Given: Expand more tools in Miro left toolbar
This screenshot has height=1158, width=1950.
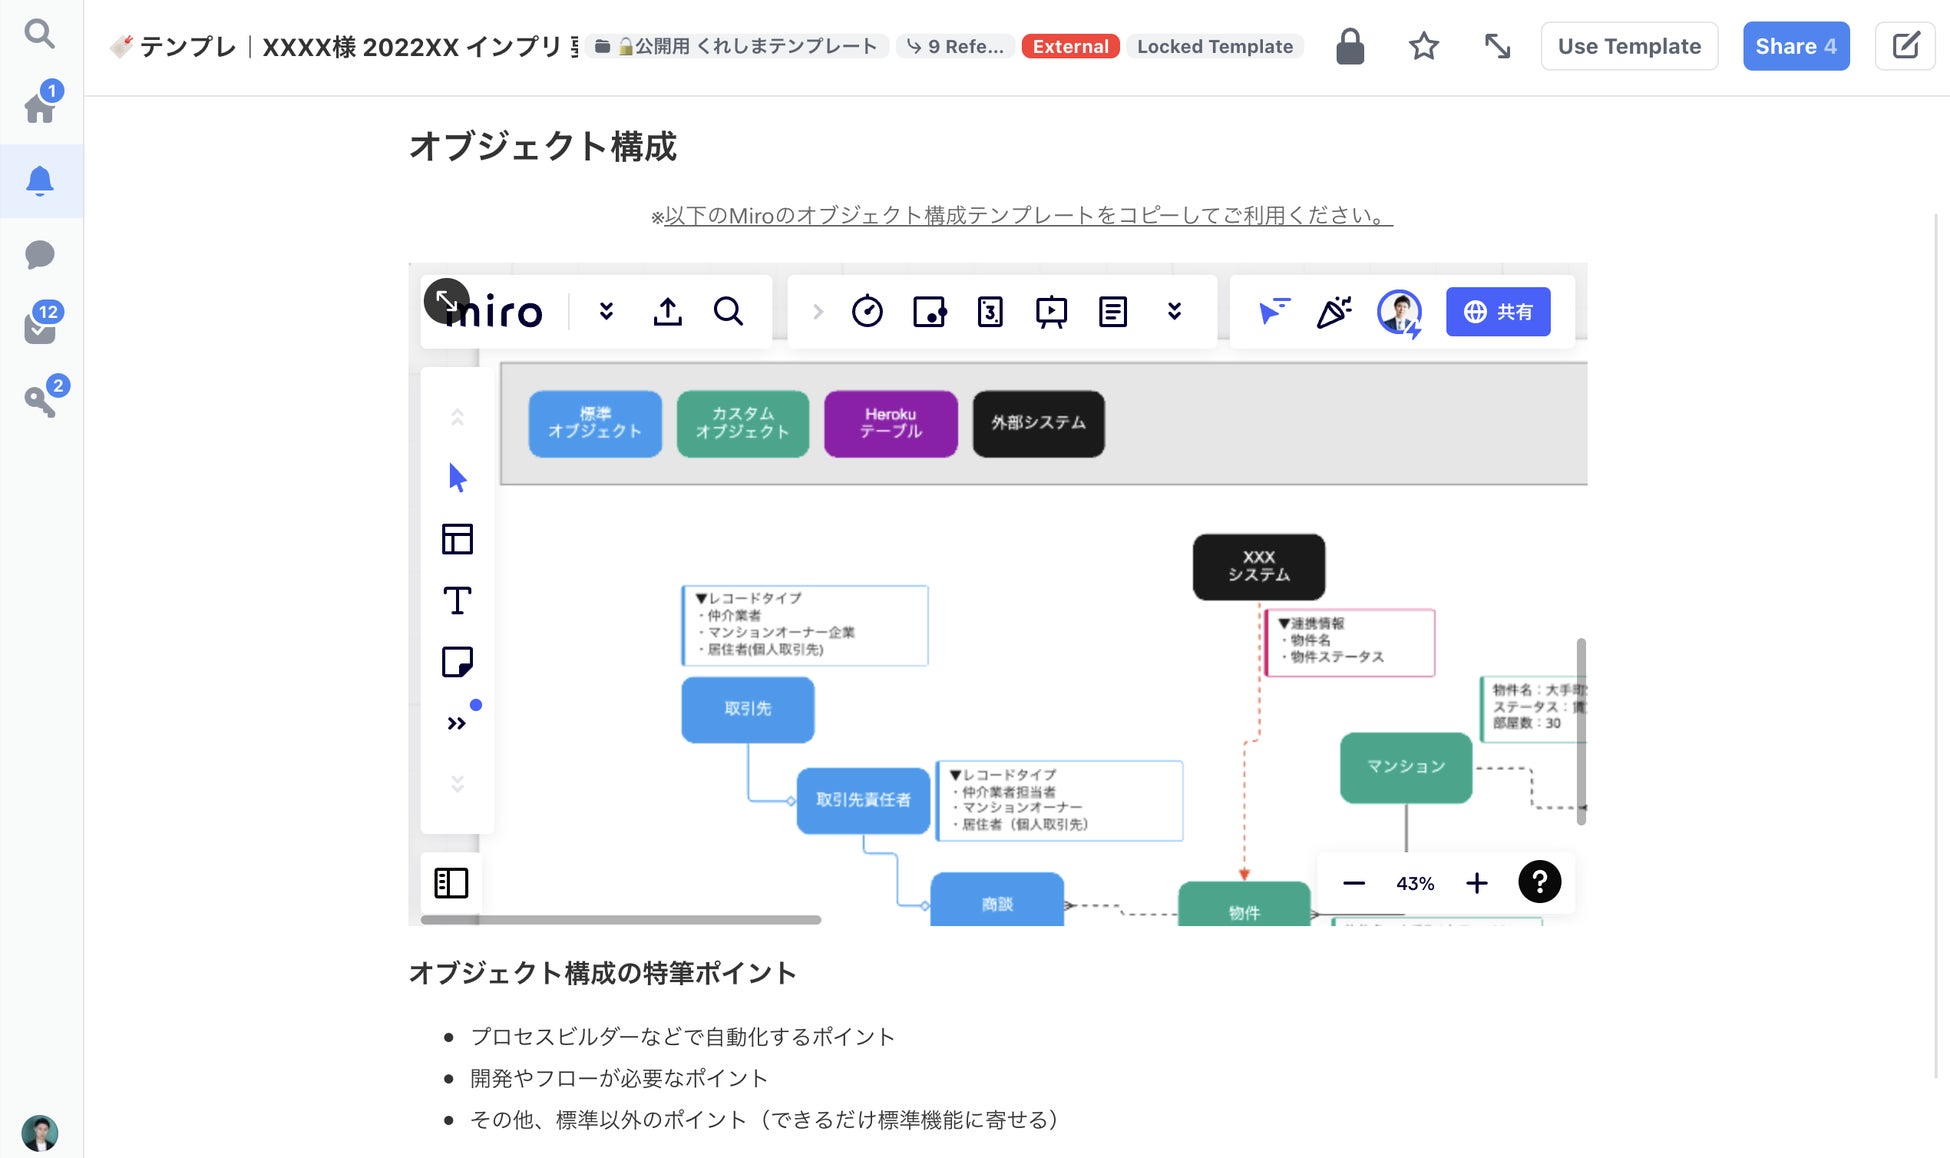Looking at the screenshot, I should coord(457,723).
